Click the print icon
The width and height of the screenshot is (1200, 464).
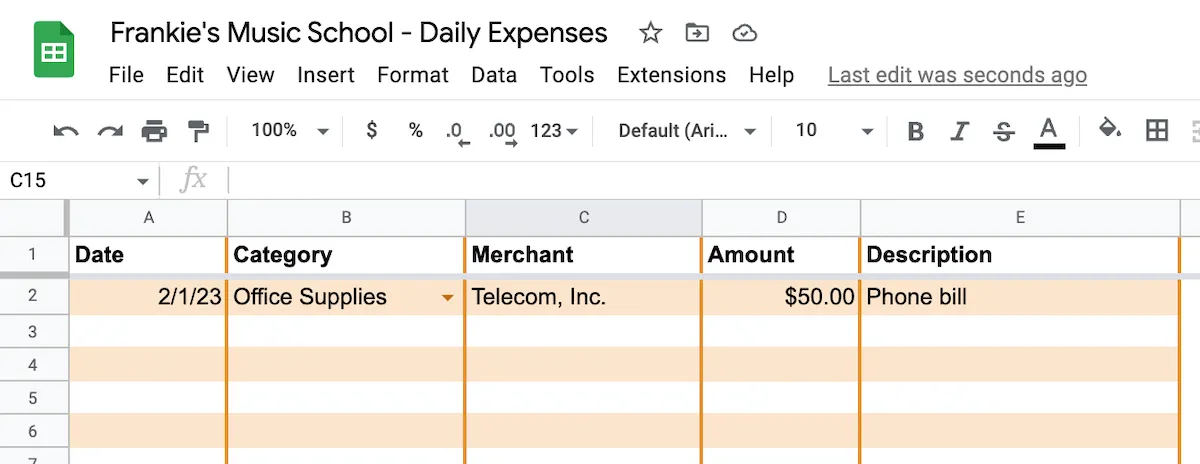pyautogui.click(x=154, y=130)
